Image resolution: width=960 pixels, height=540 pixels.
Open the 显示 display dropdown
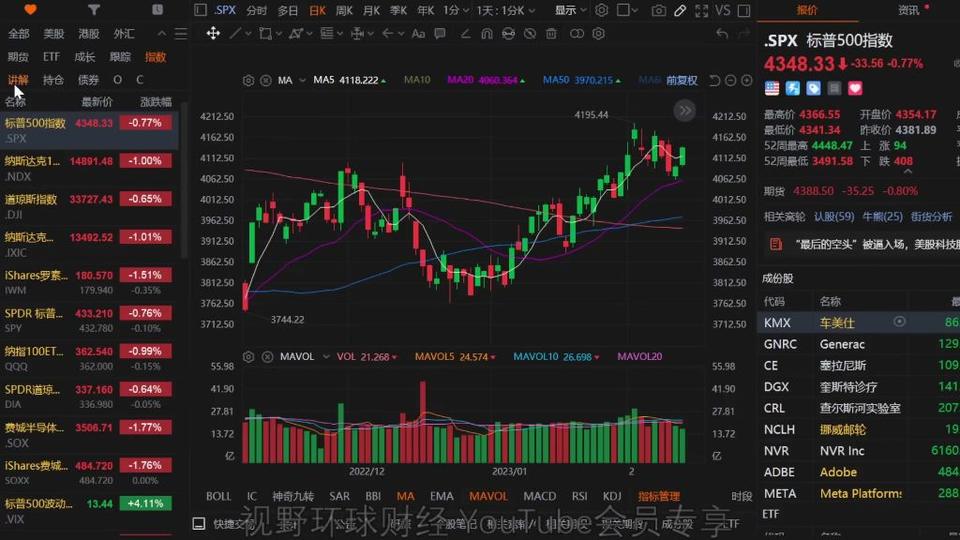(571, 10)
